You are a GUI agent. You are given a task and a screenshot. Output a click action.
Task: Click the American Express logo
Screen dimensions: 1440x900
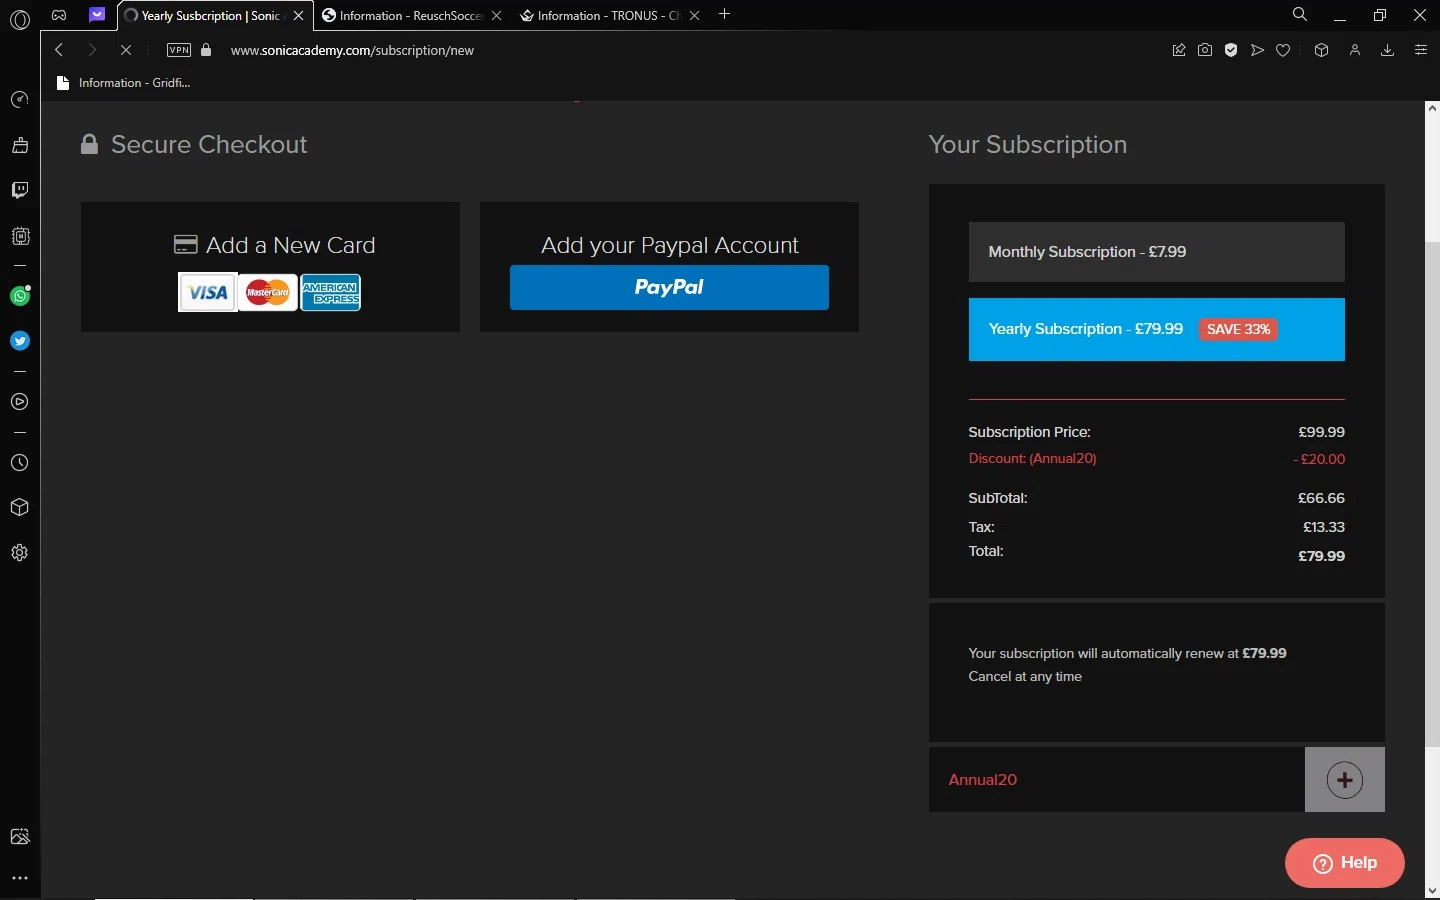tap(331, 293)
